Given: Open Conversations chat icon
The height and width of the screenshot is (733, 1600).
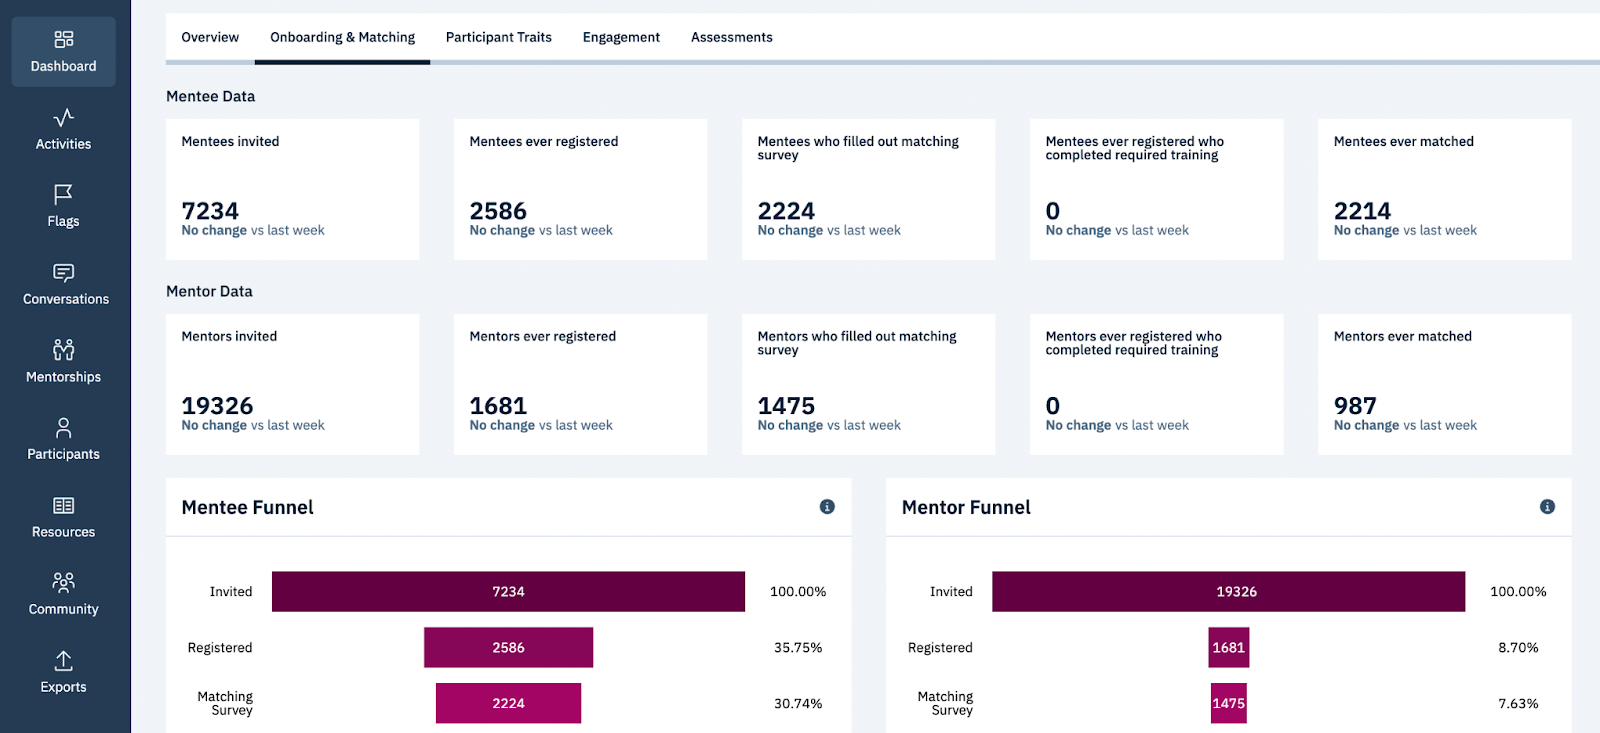Looking at the screenshot, I should point(63,272).
